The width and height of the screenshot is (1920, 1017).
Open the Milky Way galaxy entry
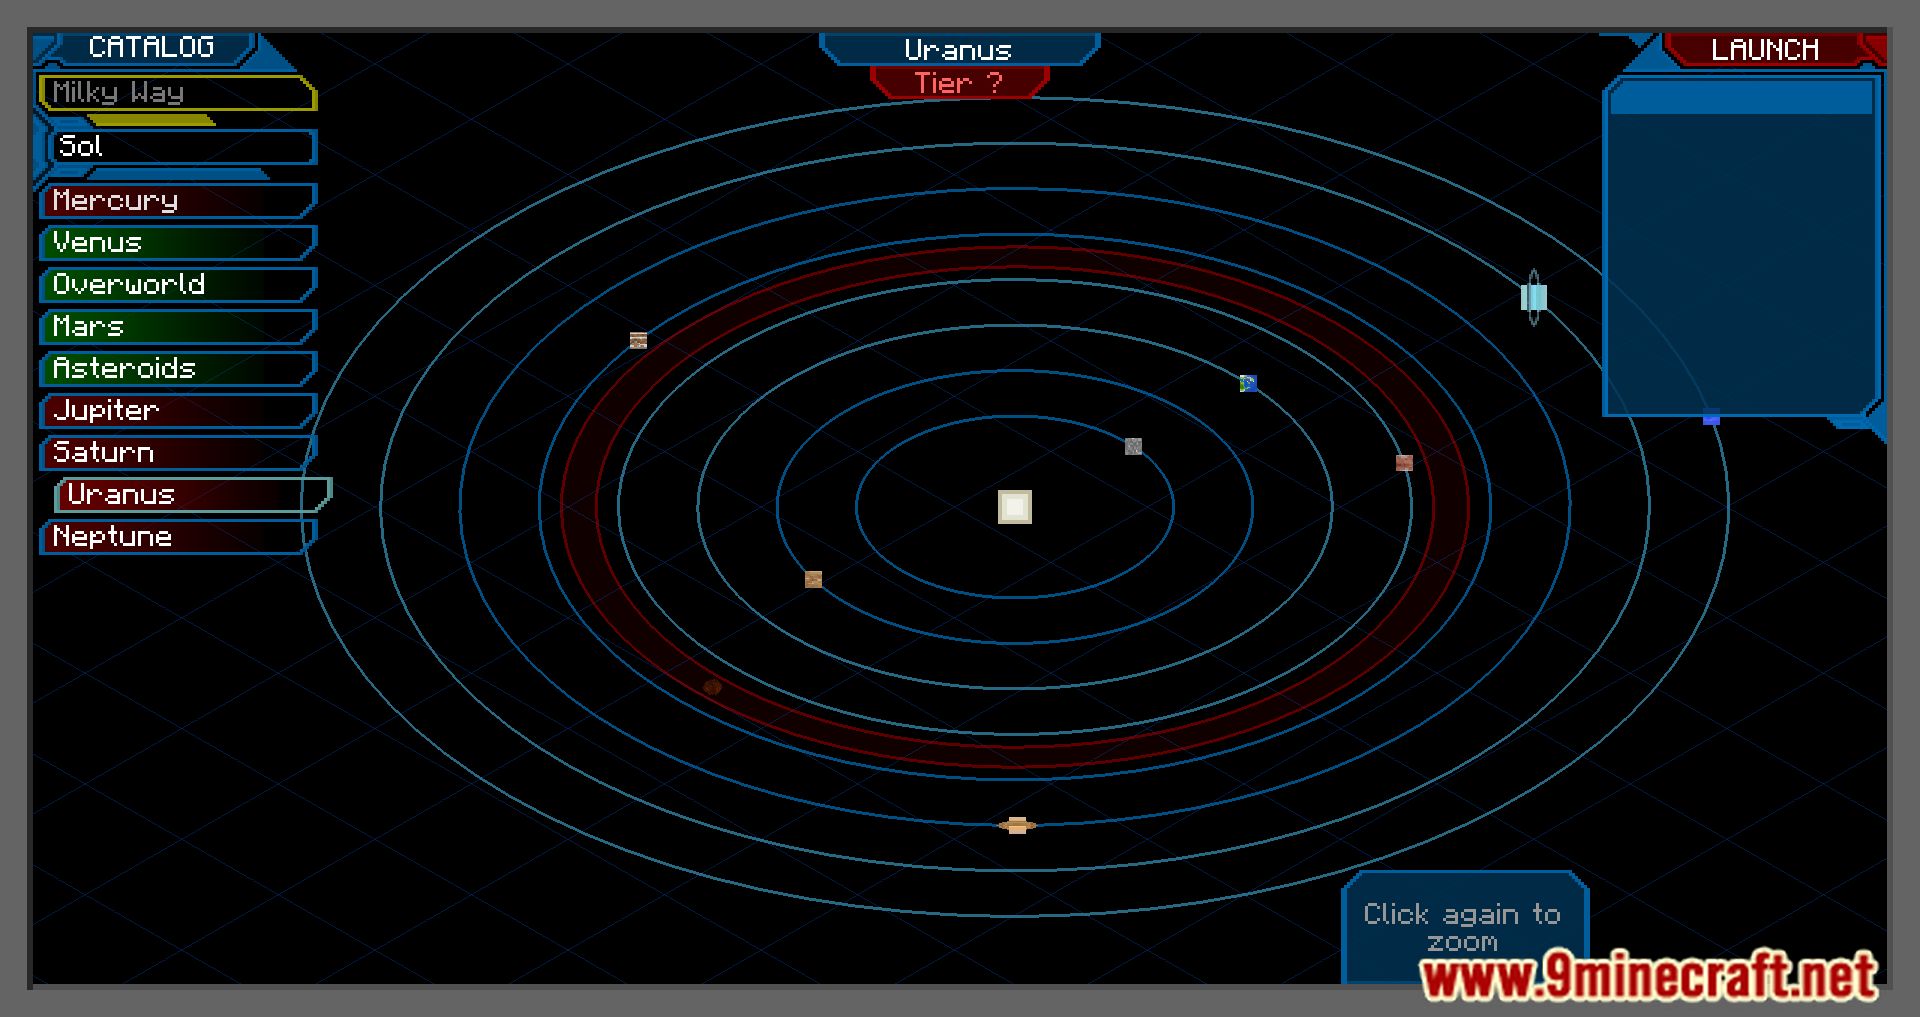(x=177, y=93)
